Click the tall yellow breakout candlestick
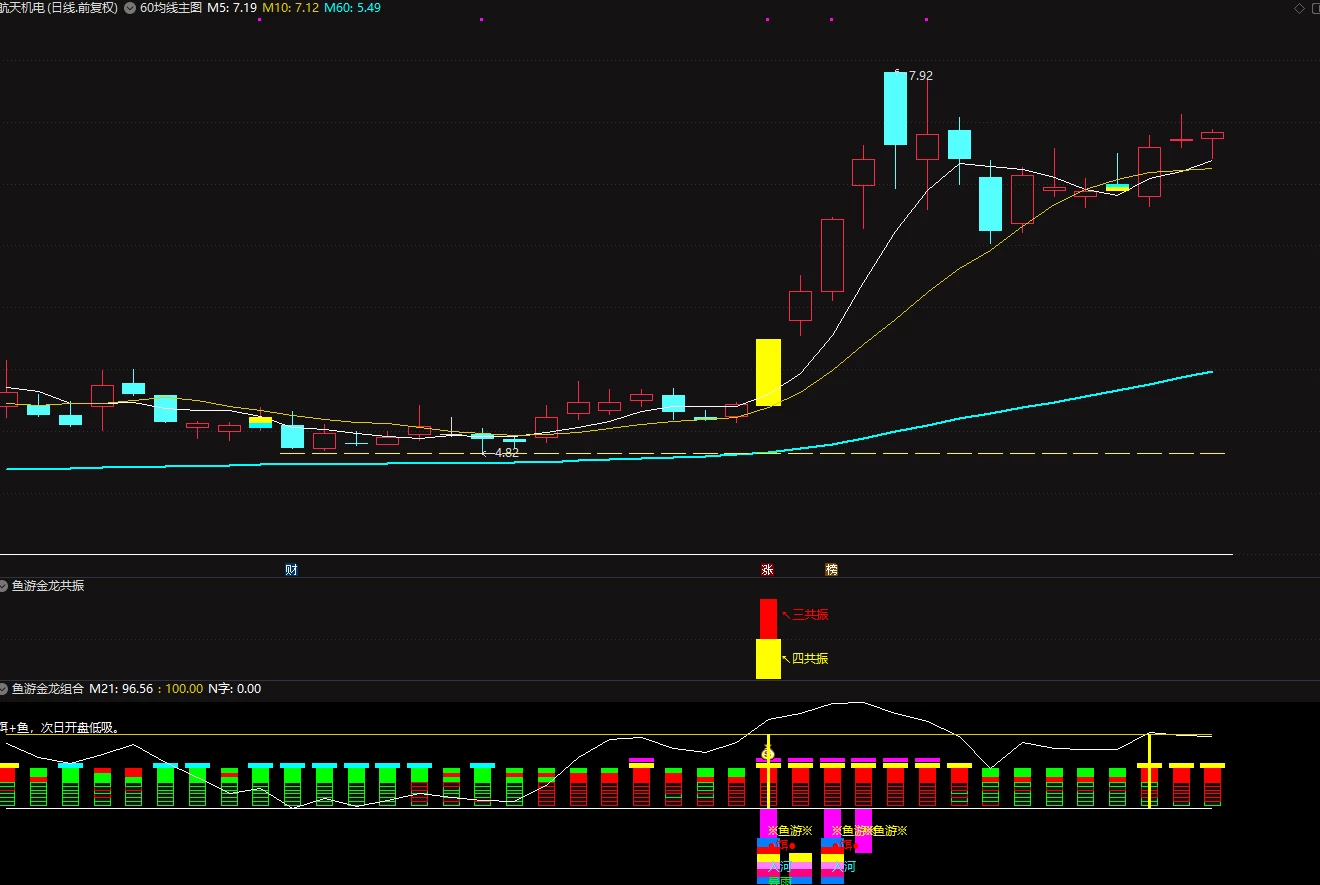 (x=768, y=372)
